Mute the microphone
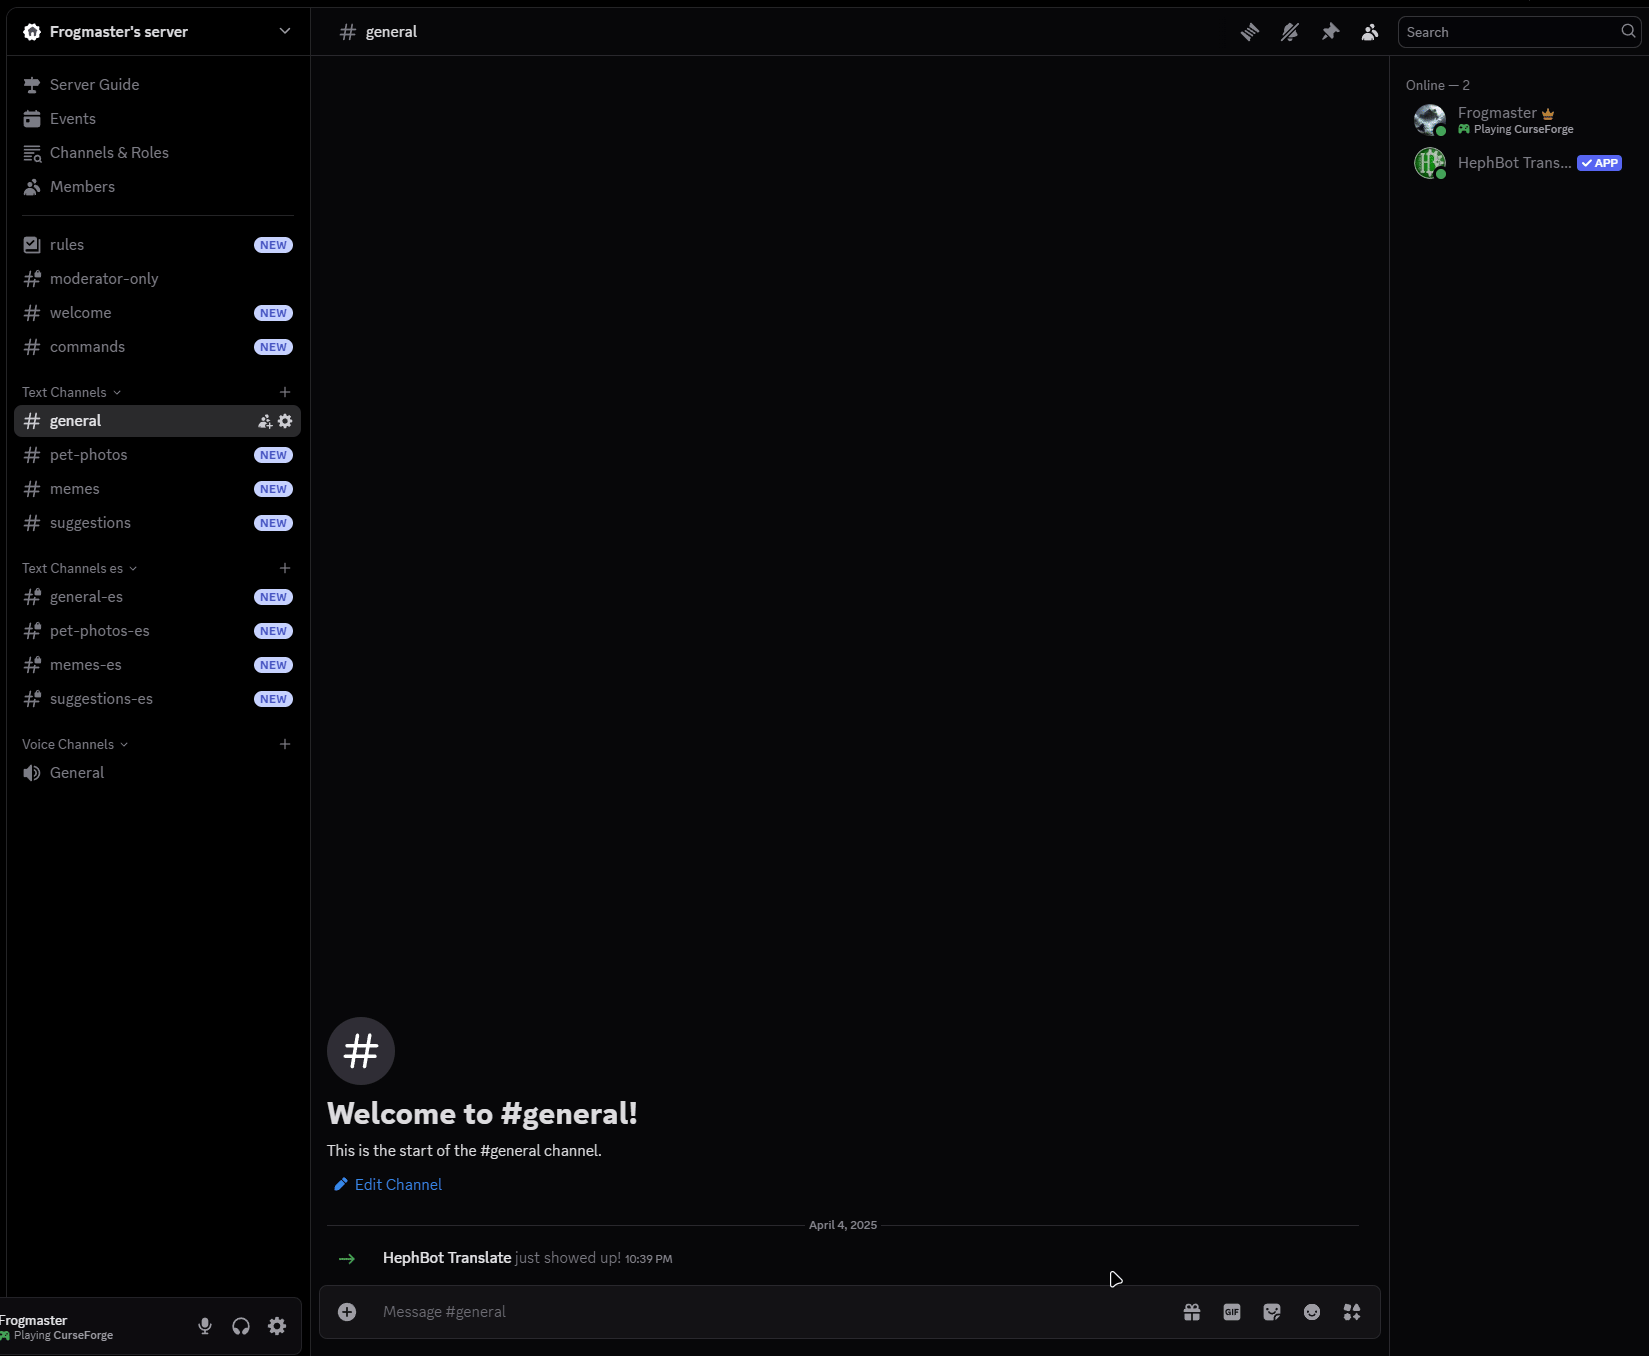Viewport: 1649px width, 1356px height. [x=205, y=1326]
